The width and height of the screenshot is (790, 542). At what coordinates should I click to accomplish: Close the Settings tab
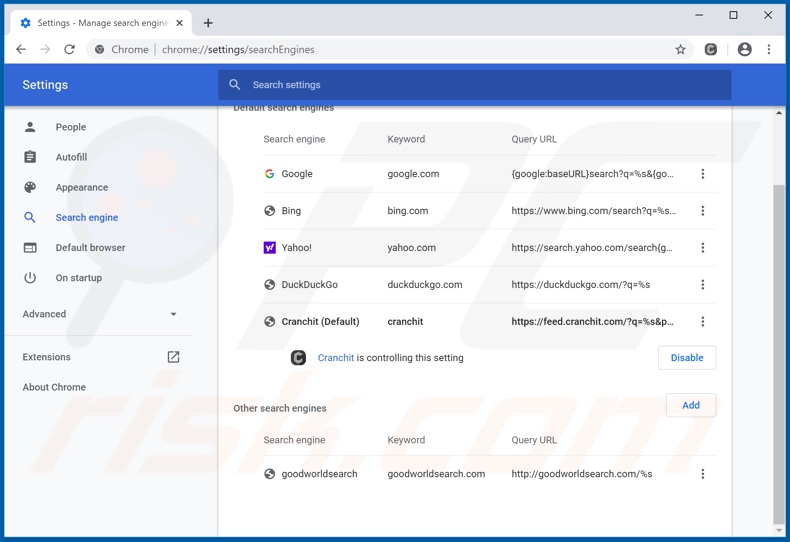pos(179,23)
